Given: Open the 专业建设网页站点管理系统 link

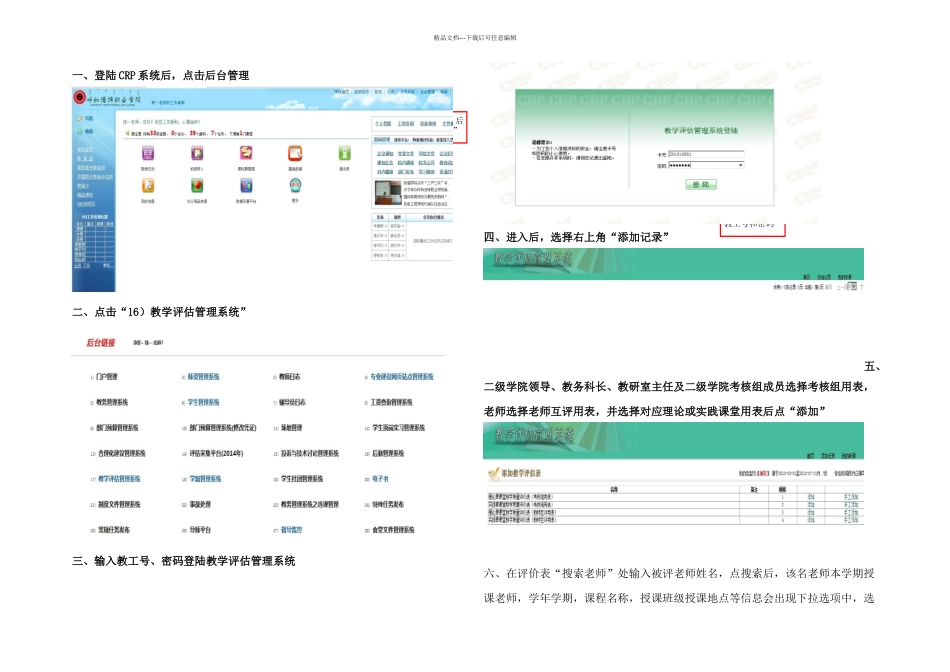Looking at the screenshot, I should coord(402,377).
